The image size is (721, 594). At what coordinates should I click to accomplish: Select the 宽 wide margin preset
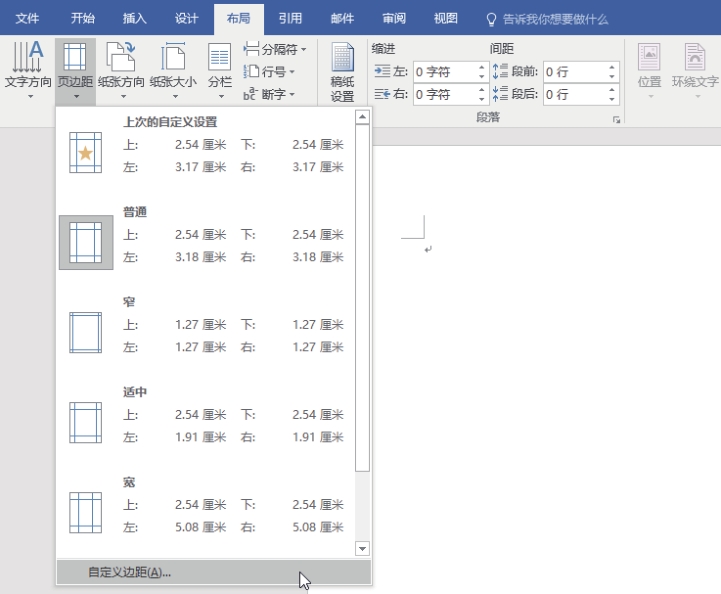[x=206, y=513]
